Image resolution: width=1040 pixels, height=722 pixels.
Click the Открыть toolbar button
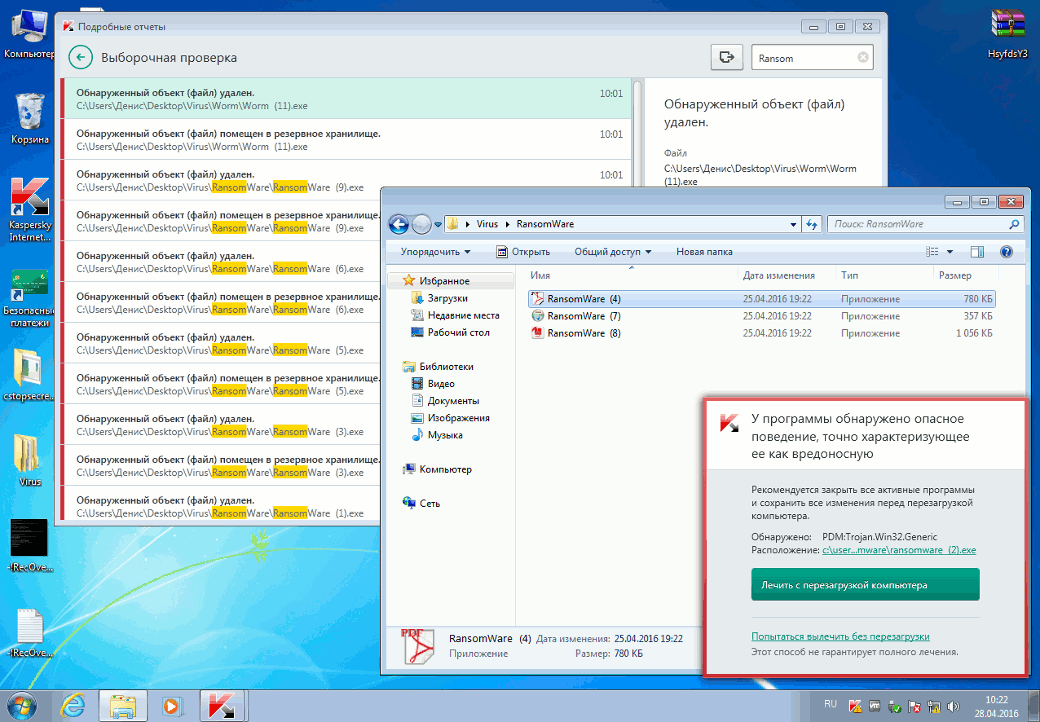click(523, 252)
